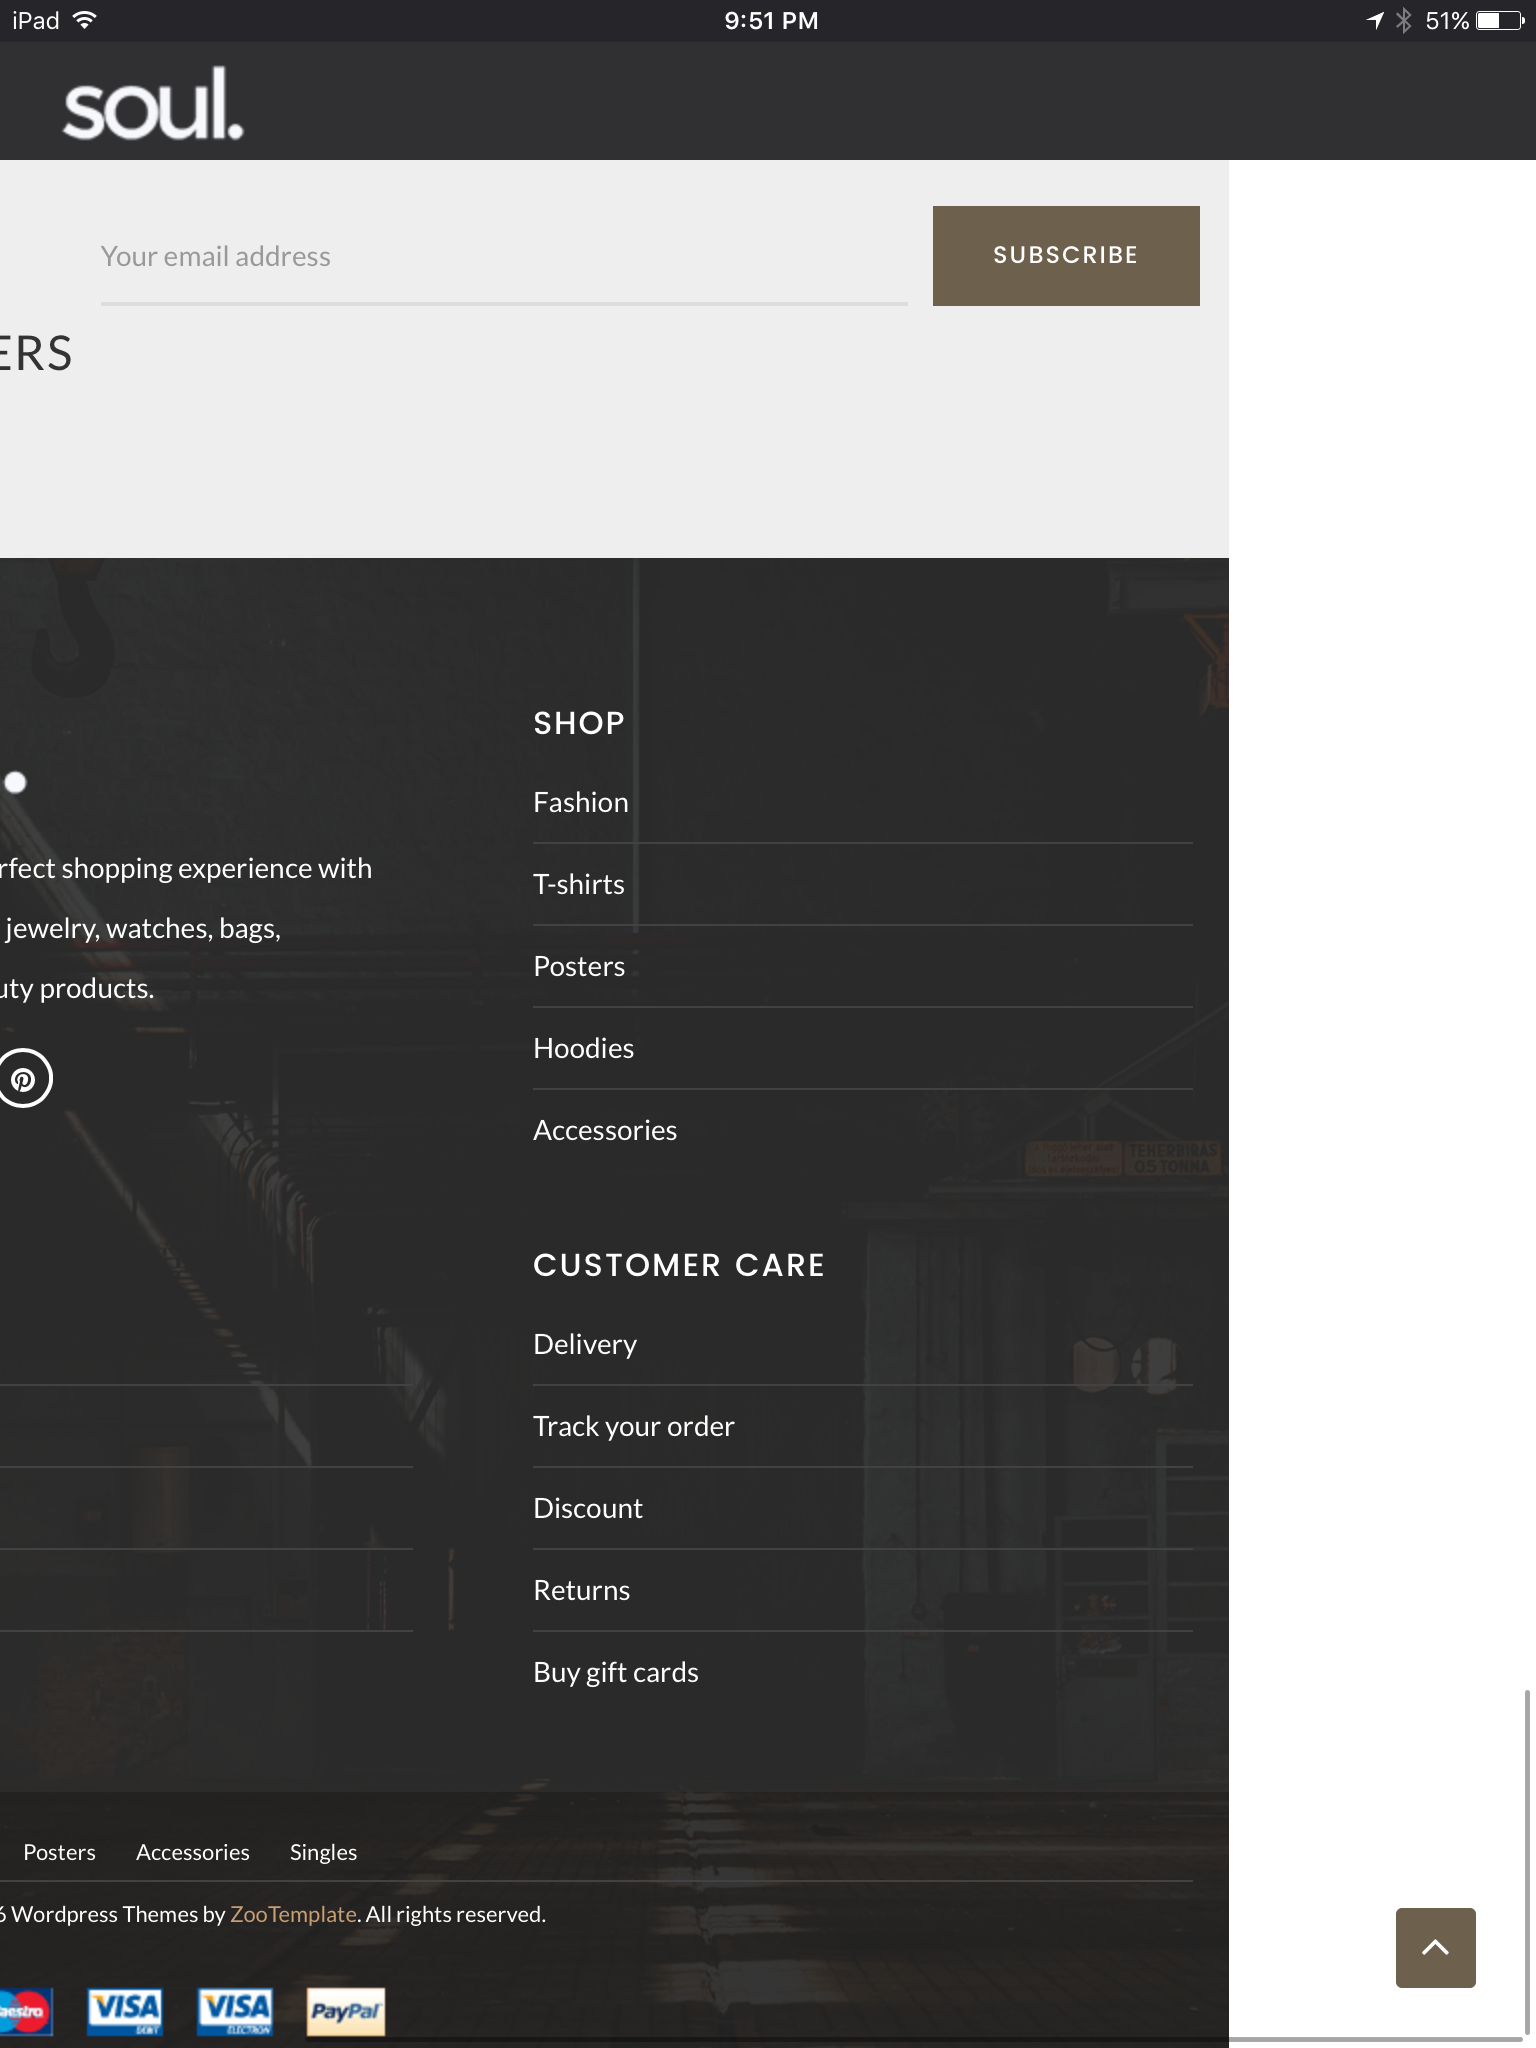Click the PayPal payment icon
Image resolution: width=1536 pixels, height=2048 pixels.
tap(345, 2011)
